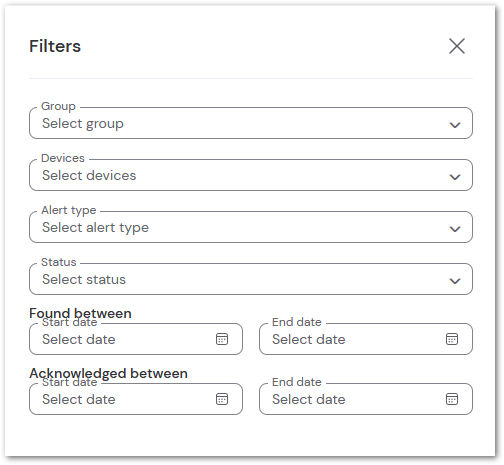Image resolution: width=504 pixels, height=465 pixels.
Task: Open calendar for Acknowledged between end date
Action: [452, 399]
